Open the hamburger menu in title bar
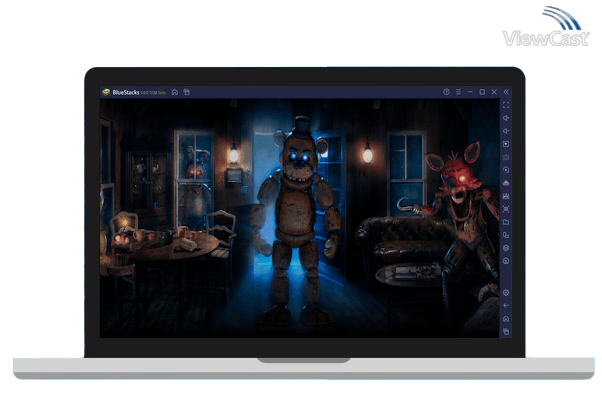The image size is (602, 414). tap(458, 92)
